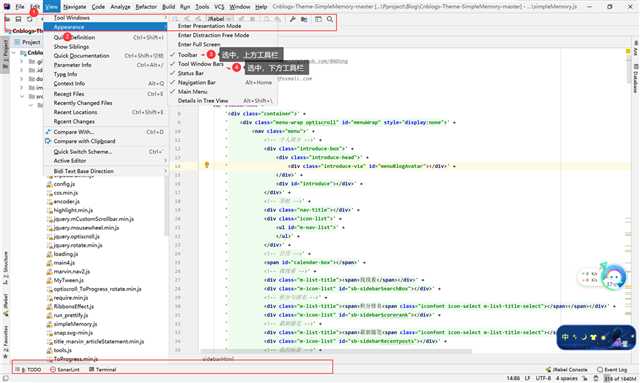Click the memory usage indicator
Screen dimensions: 640x383
[x=620, y=379]
